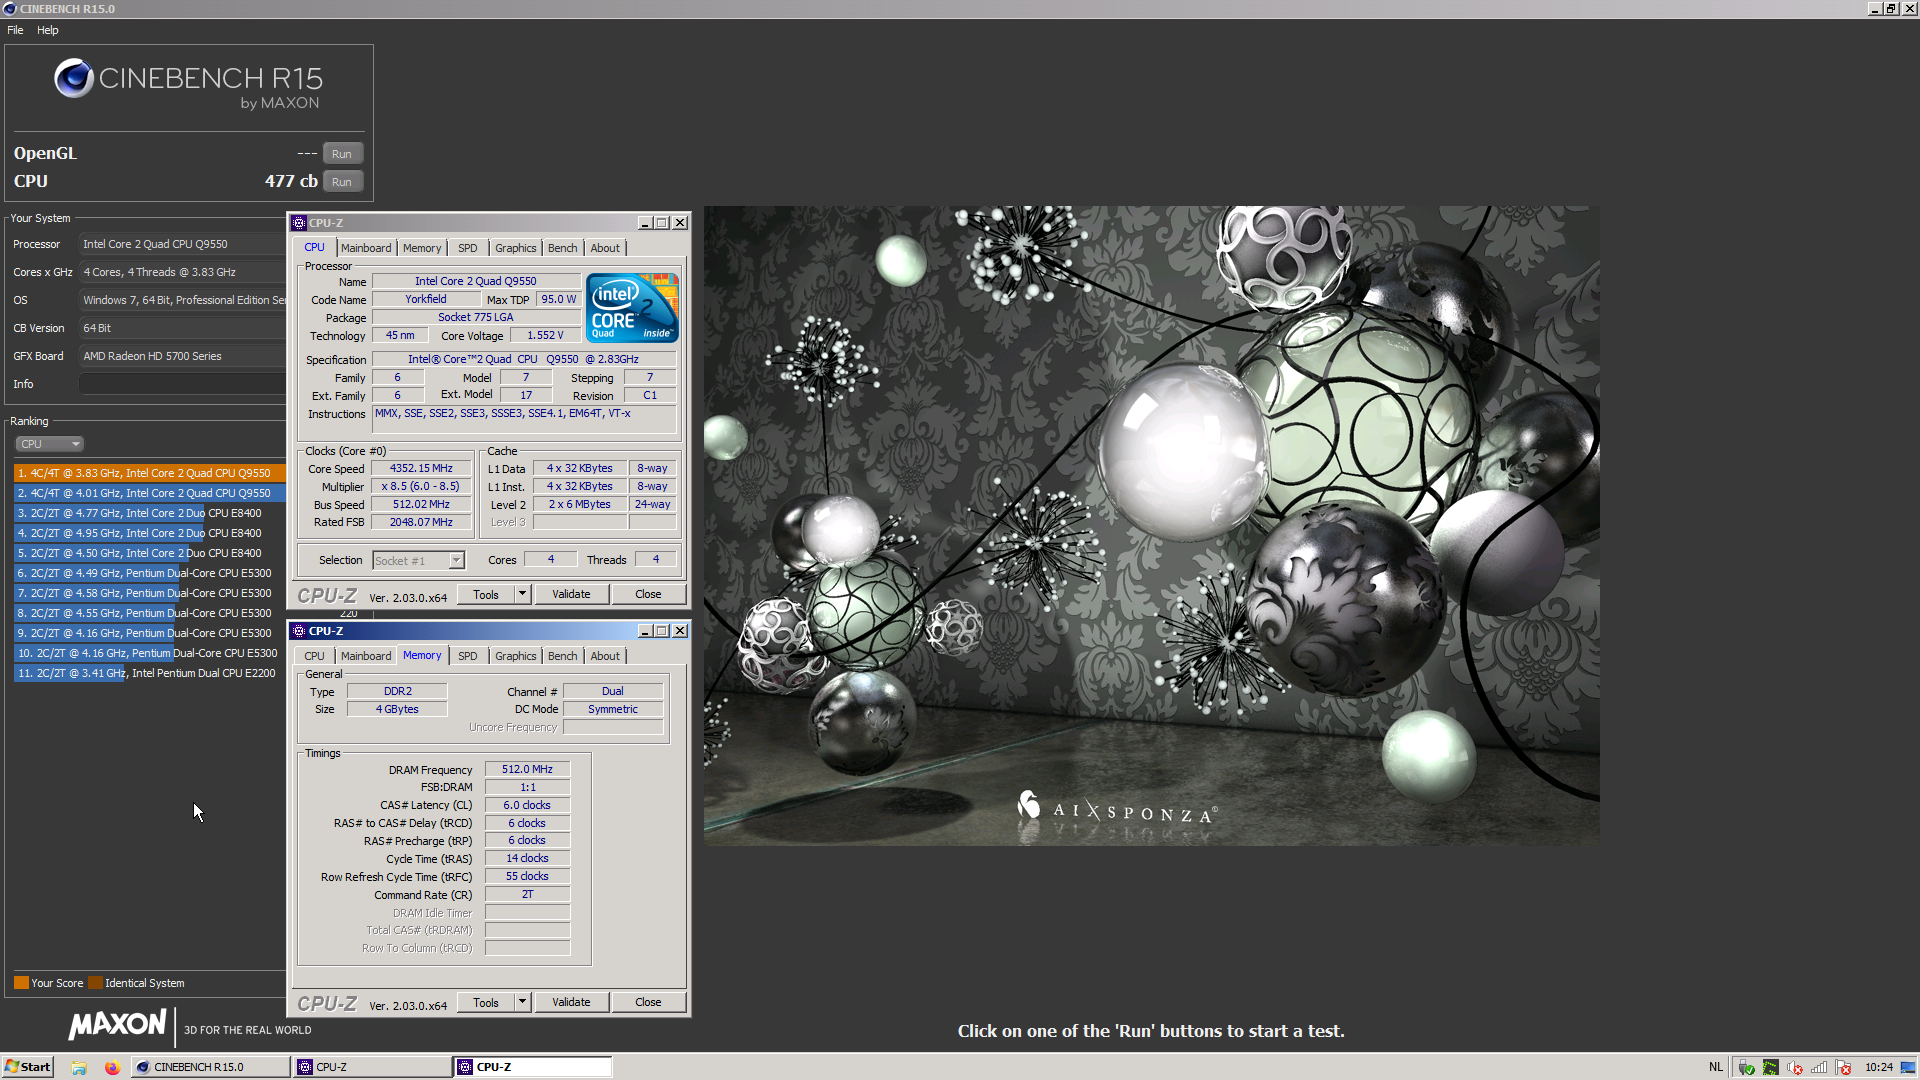
Task: Select ranking entry 2 at 4.01 GHz Q9550
Action: [x=150, y=493]
